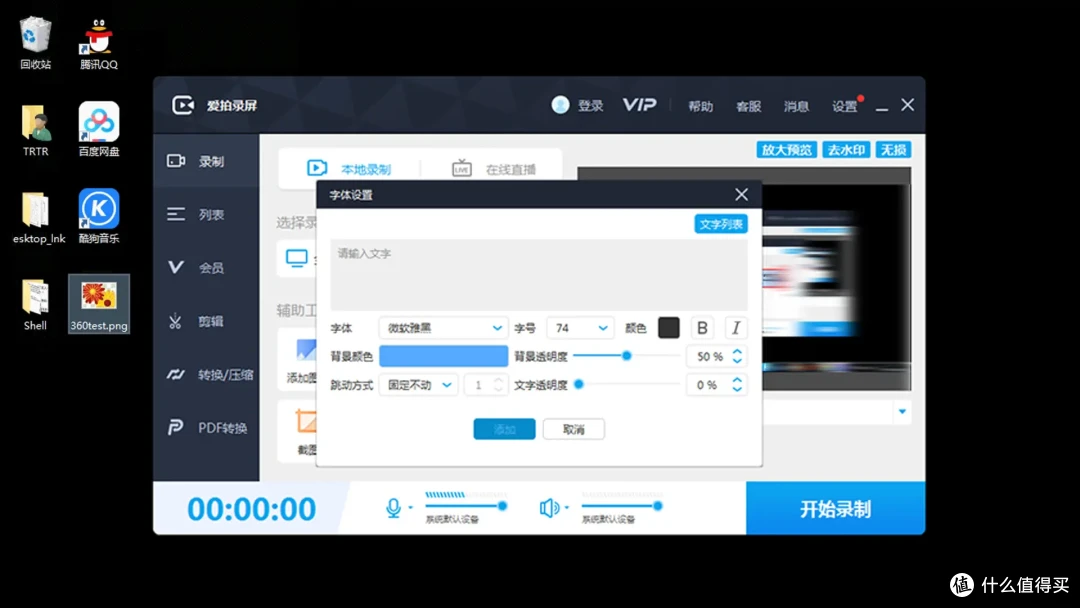Open the Recycle Bin desktop icon
This screenshot has width=1080, height=608.
[x=35, y=43]
